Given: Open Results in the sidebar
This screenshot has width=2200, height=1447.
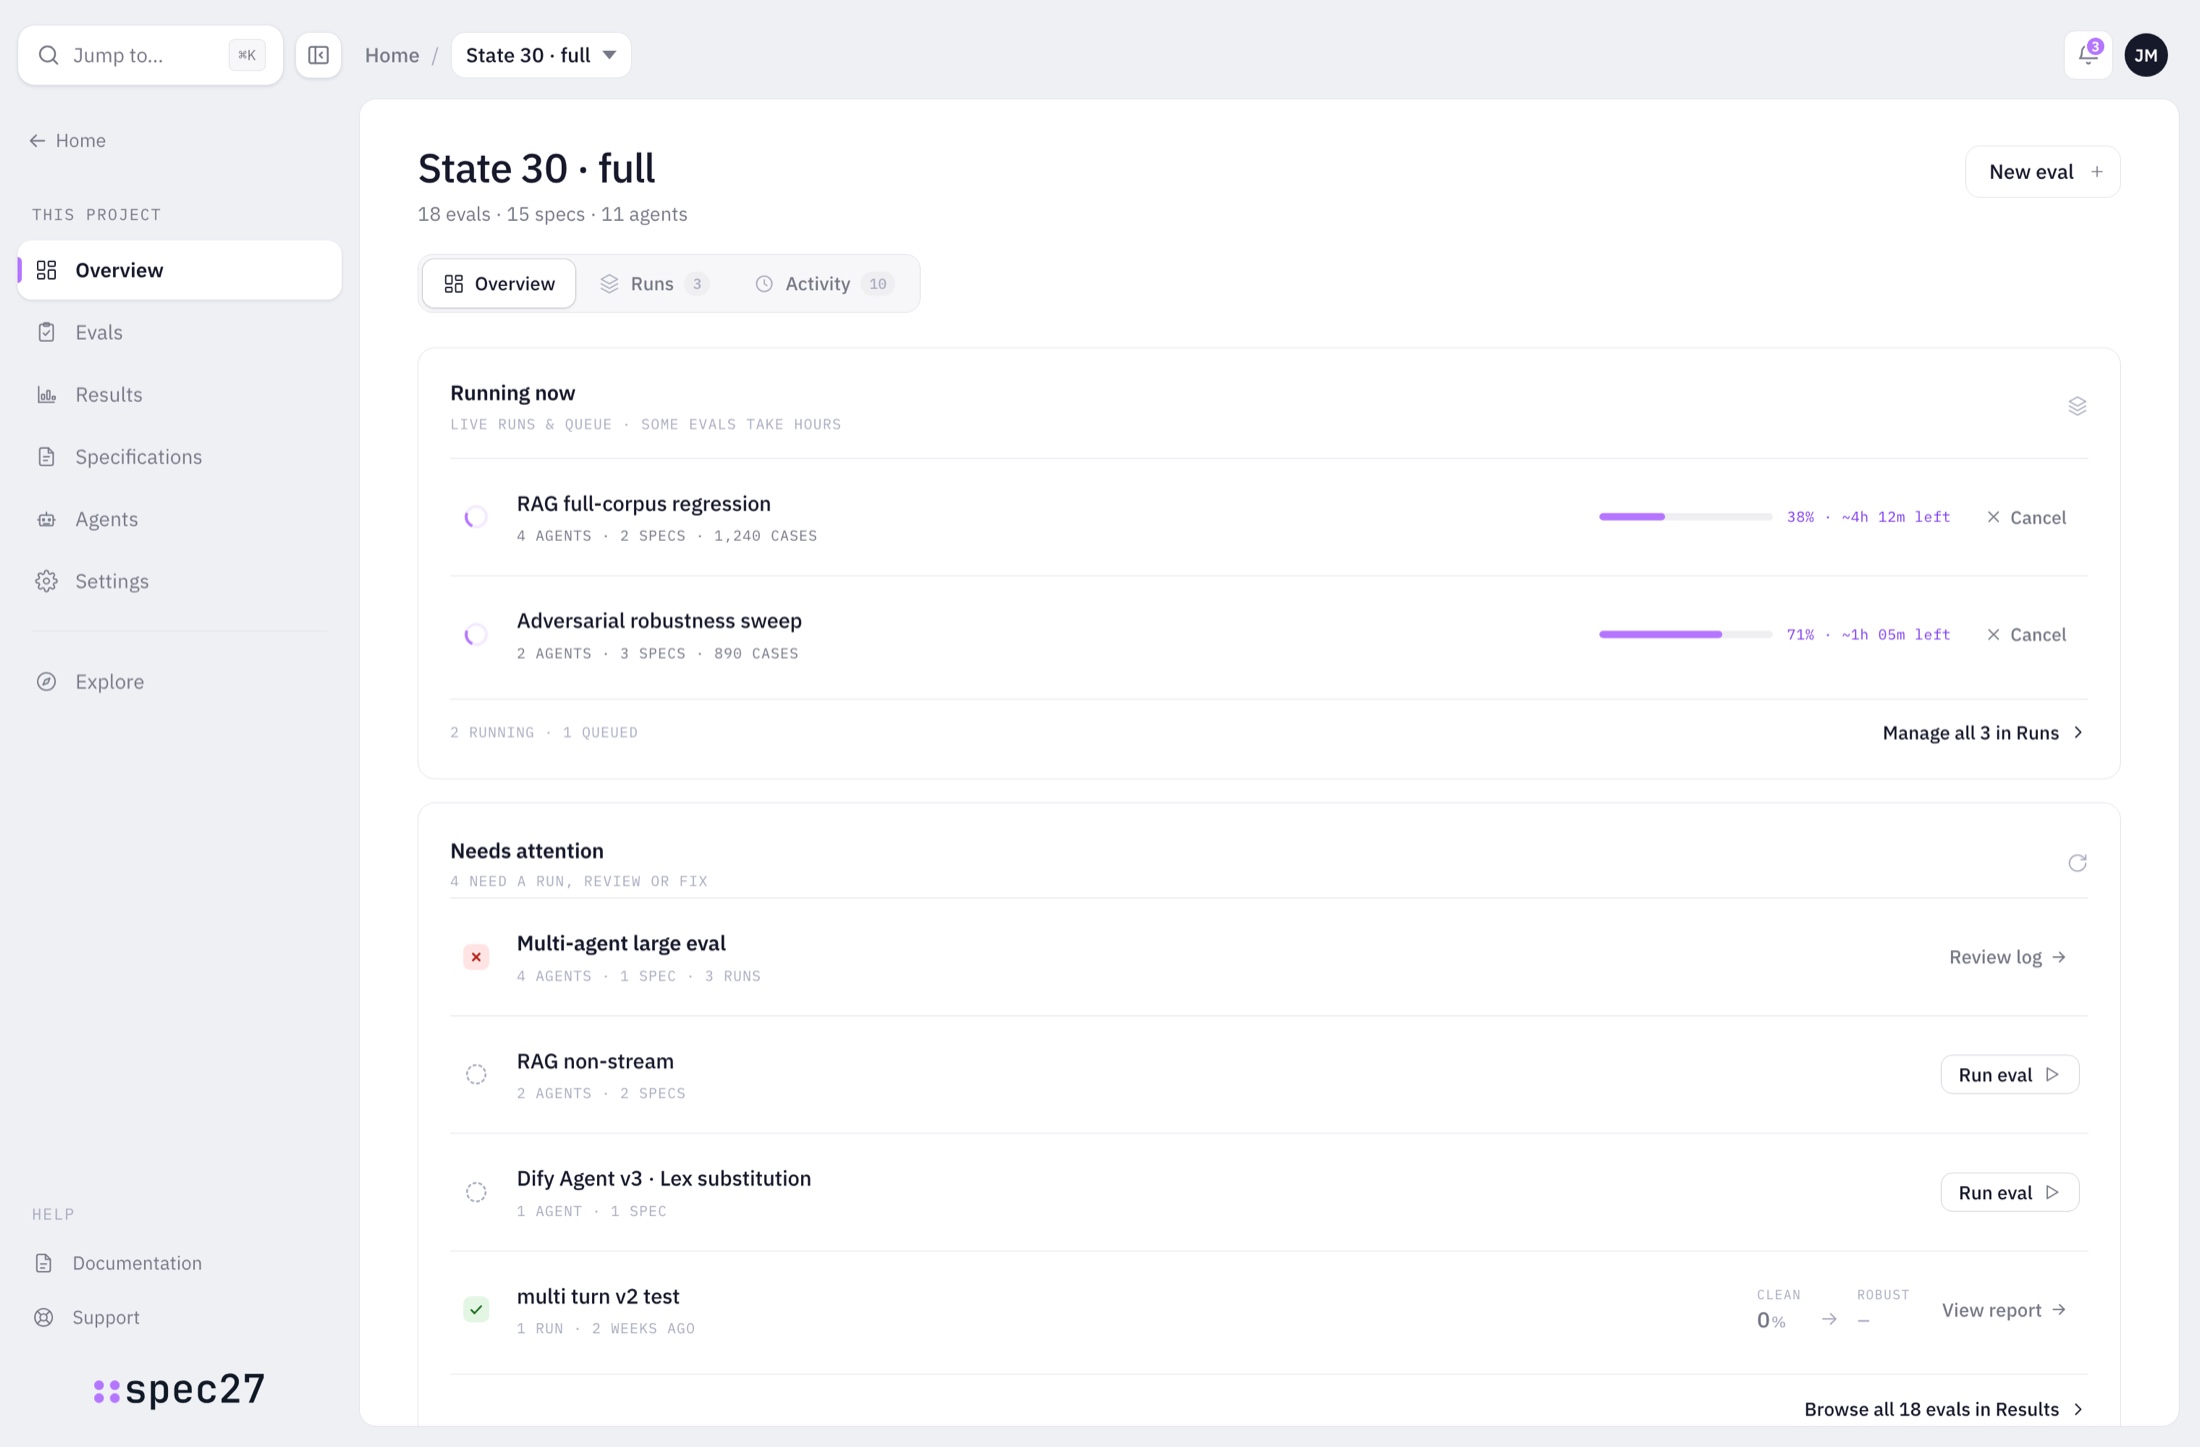Looking at the screenshot, I should pos(180,394).
